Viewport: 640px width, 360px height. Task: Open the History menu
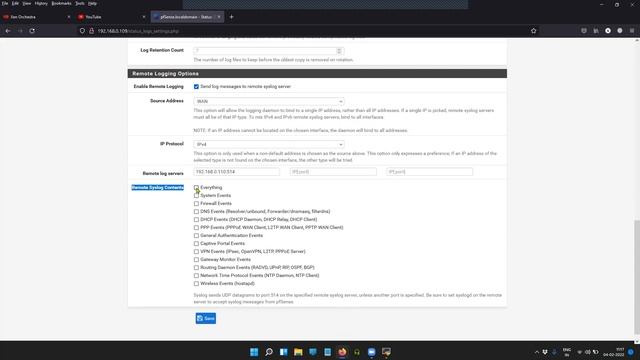(41, 3)
